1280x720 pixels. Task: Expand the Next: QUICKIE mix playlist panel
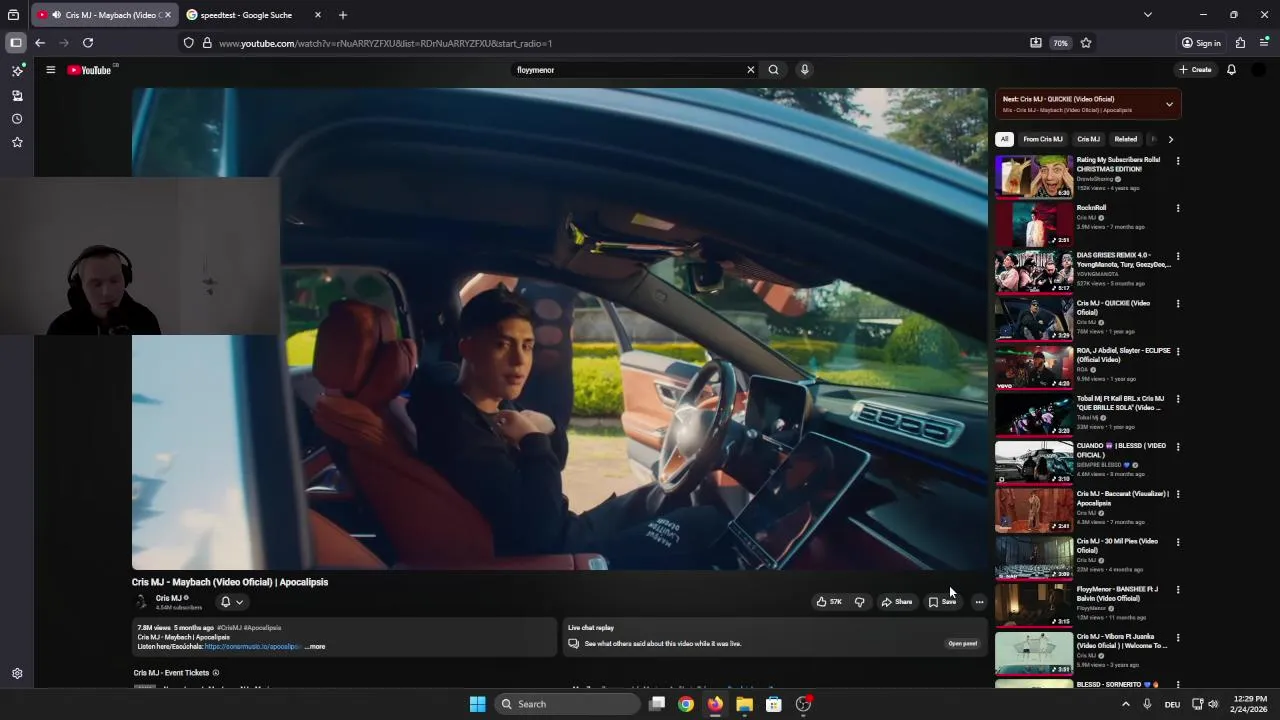(x=1169, y=104)
